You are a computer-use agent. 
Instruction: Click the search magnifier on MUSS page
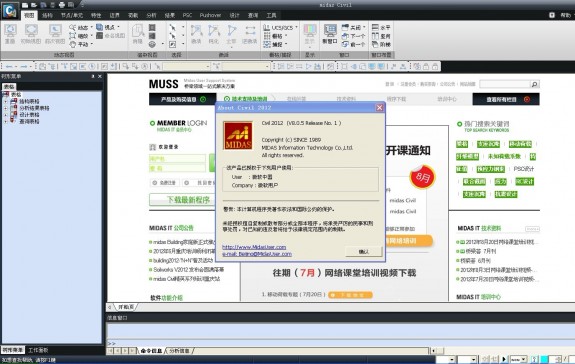pos(535,84)
